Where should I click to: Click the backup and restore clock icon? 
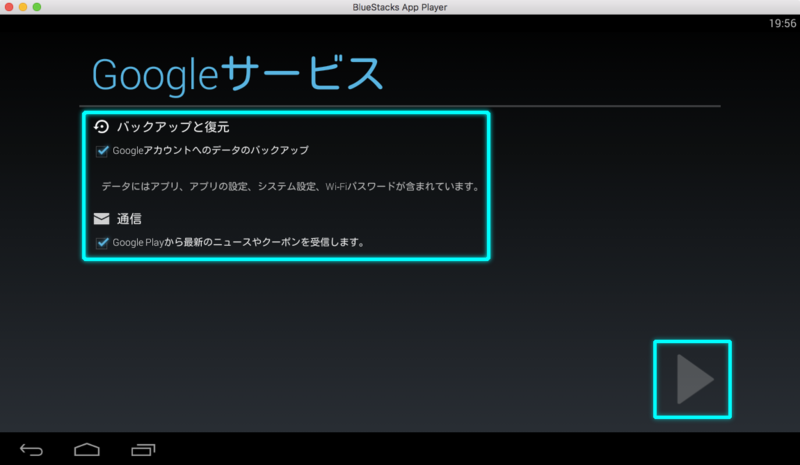tap(102, 127)
